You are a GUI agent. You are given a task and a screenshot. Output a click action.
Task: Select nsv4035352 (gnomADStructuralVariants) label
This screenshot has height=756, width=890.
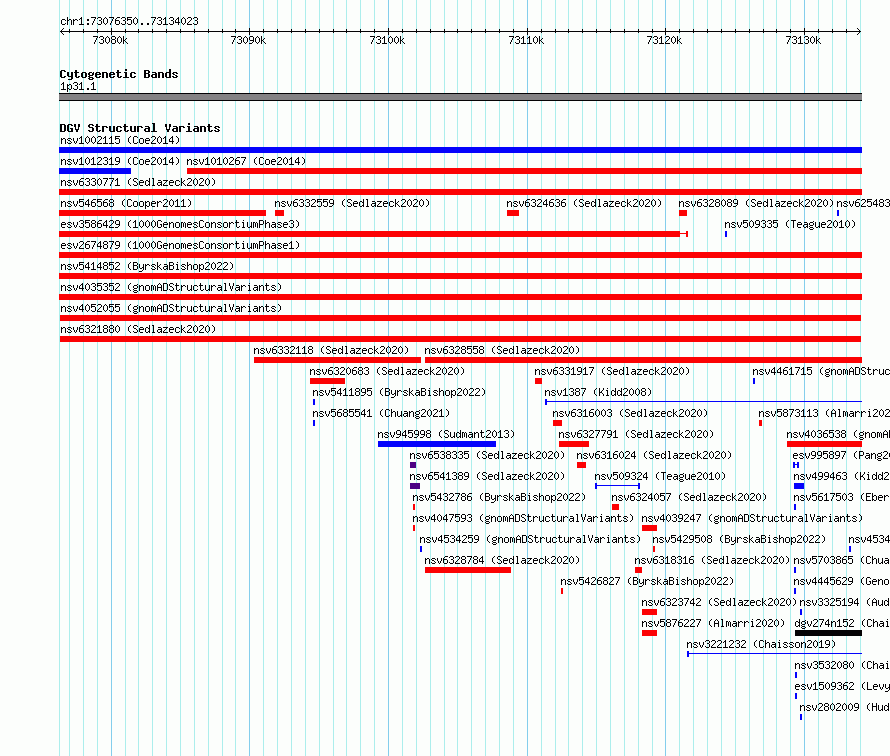tap(171, 287)
